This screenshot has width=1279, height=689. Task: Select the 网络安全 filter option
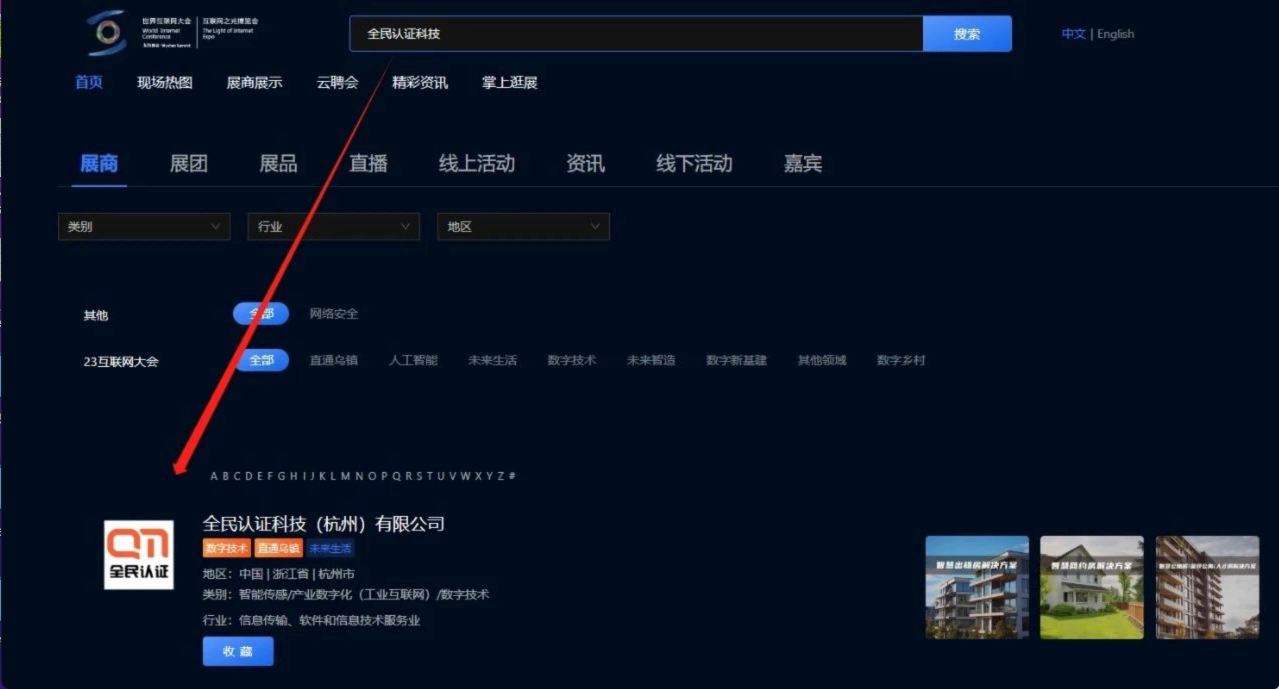[333, 314]
